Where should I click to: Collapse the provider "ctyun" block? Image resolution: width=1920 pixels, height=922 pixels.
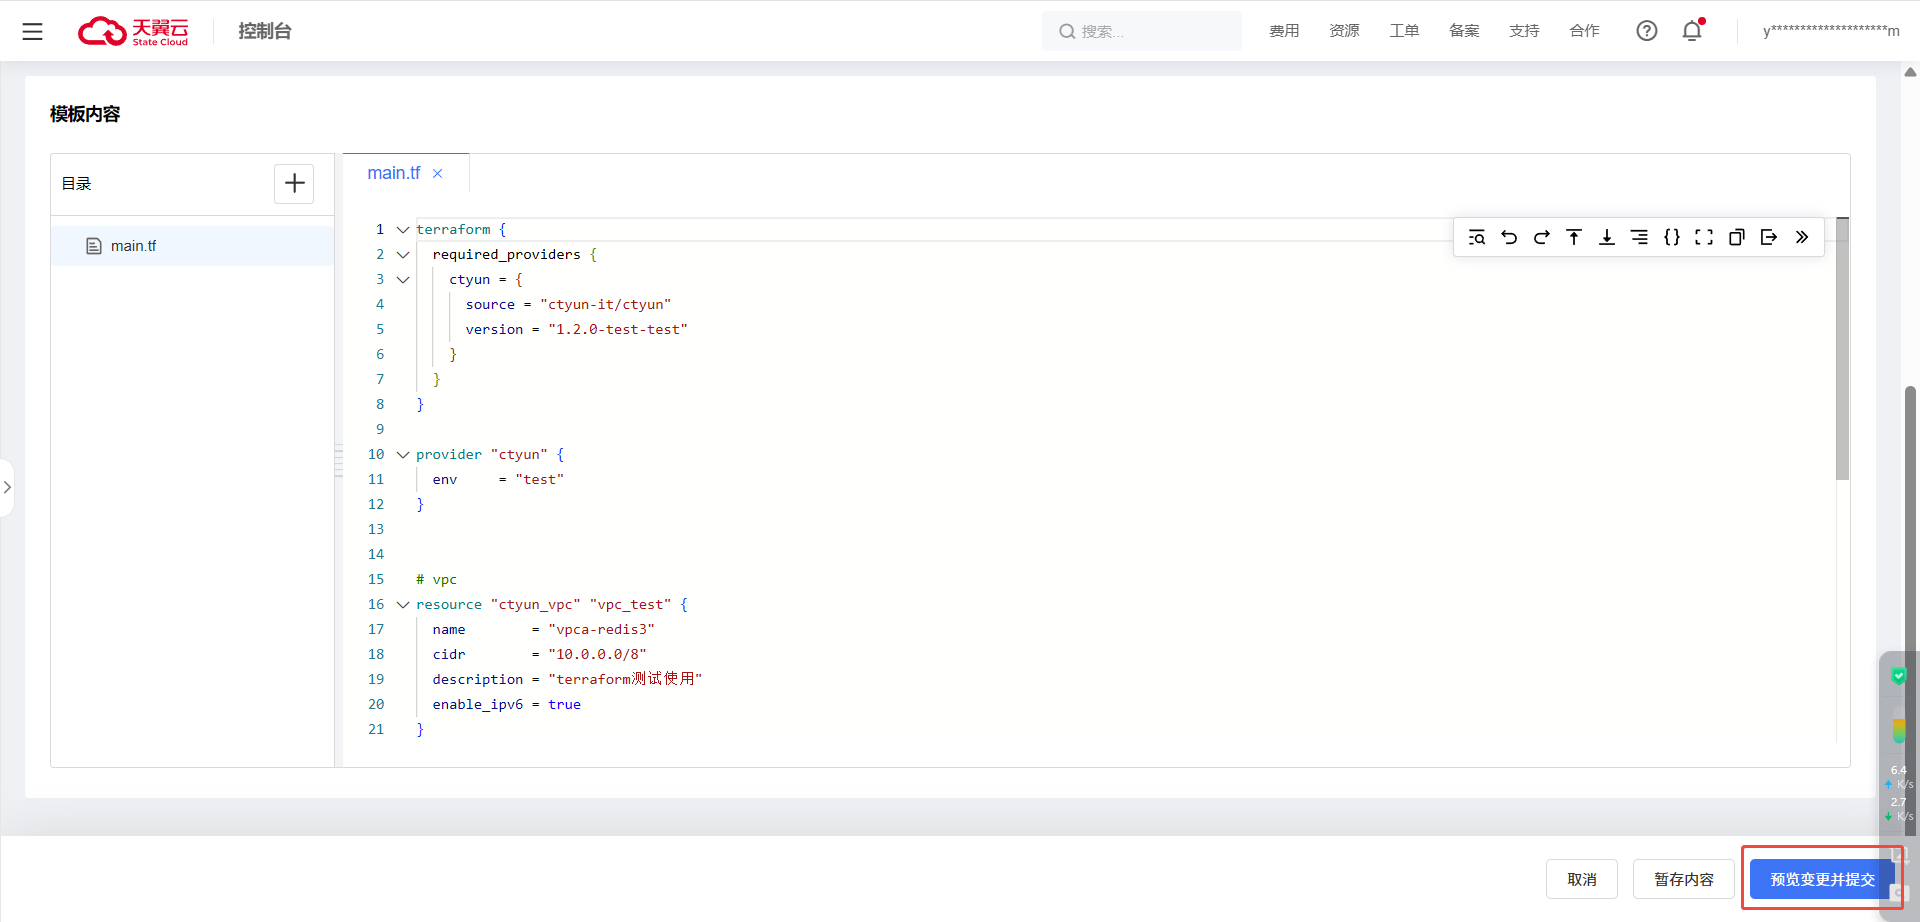(403, 455)
